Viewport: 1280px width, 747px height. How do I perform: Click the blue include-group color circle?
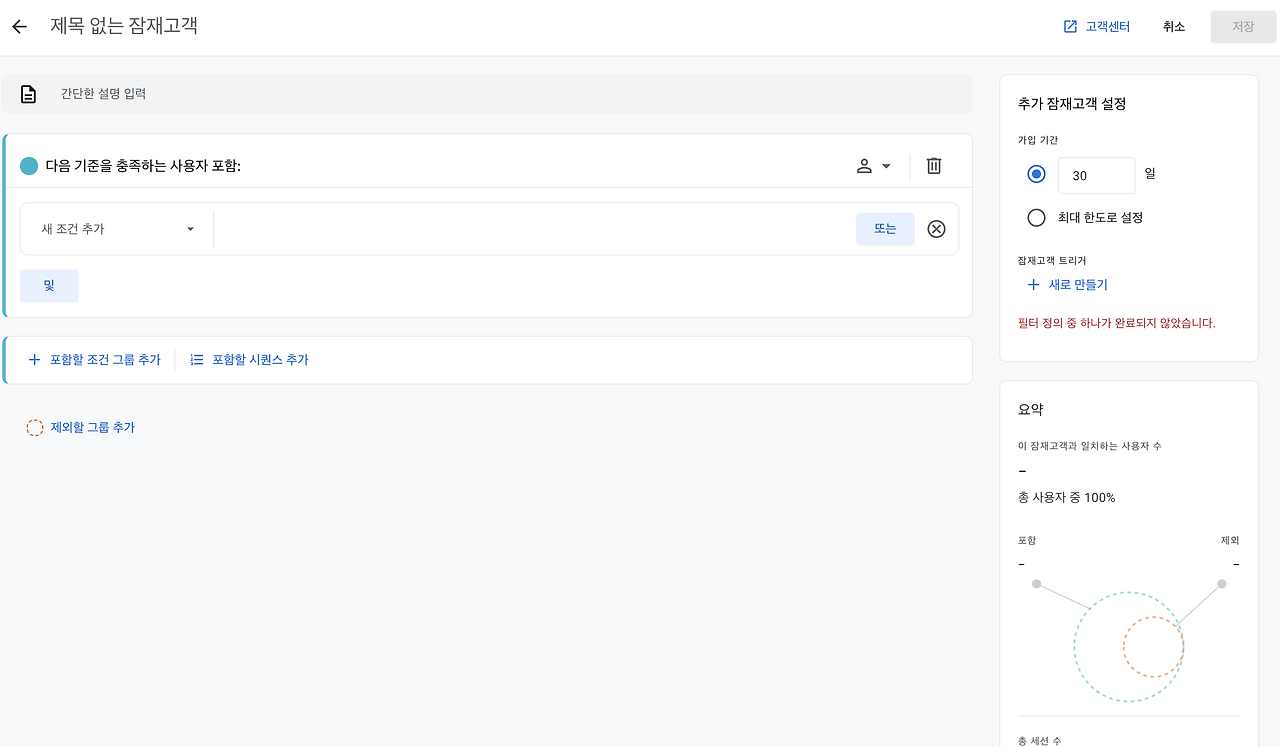coord(29,166)
